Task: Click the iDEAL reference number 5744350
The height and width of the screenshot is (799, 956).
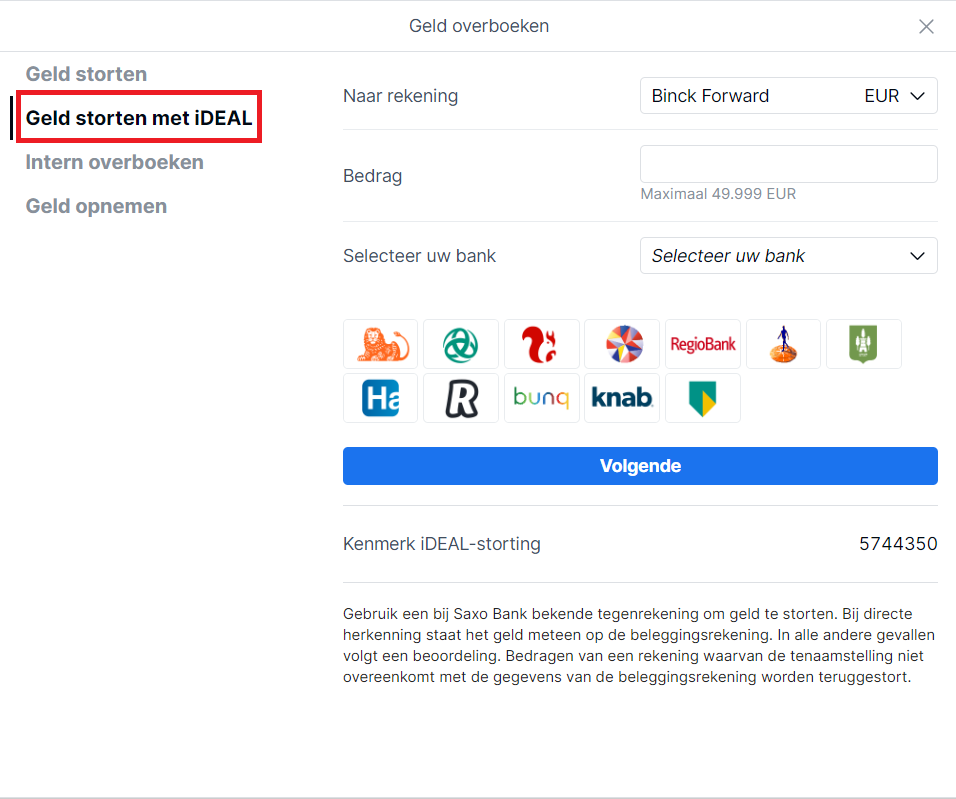Action: [898, 543]
